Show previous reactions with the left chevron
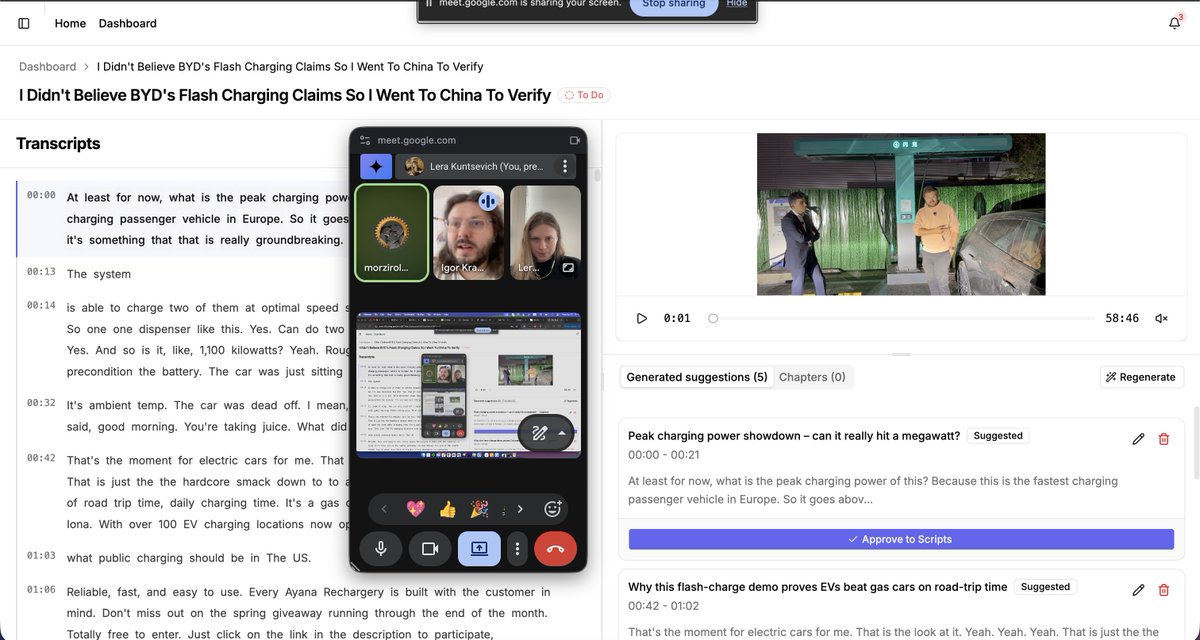Screen dimensions: 1200x640 point(384,509)
